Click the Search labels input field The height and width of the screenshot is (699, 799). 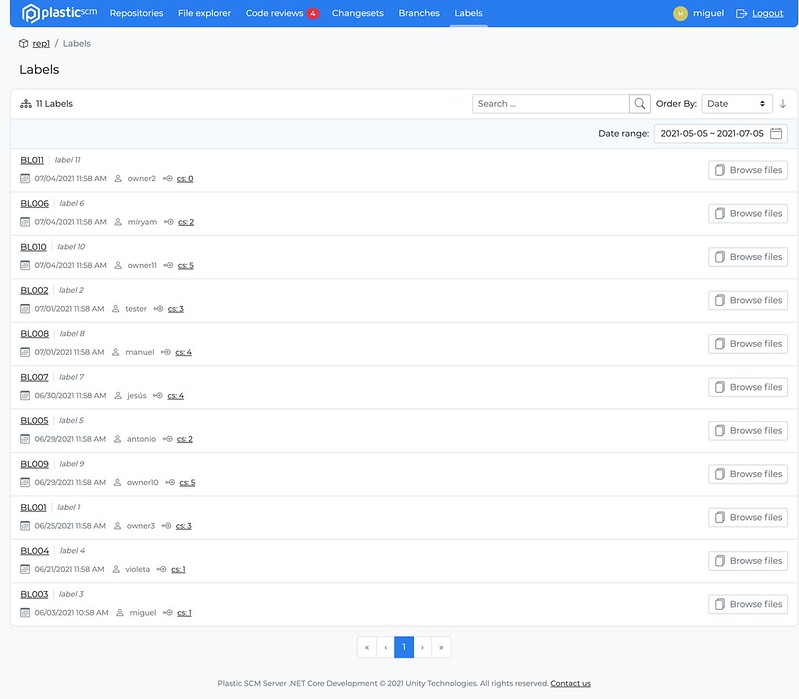tap(551, 104)
